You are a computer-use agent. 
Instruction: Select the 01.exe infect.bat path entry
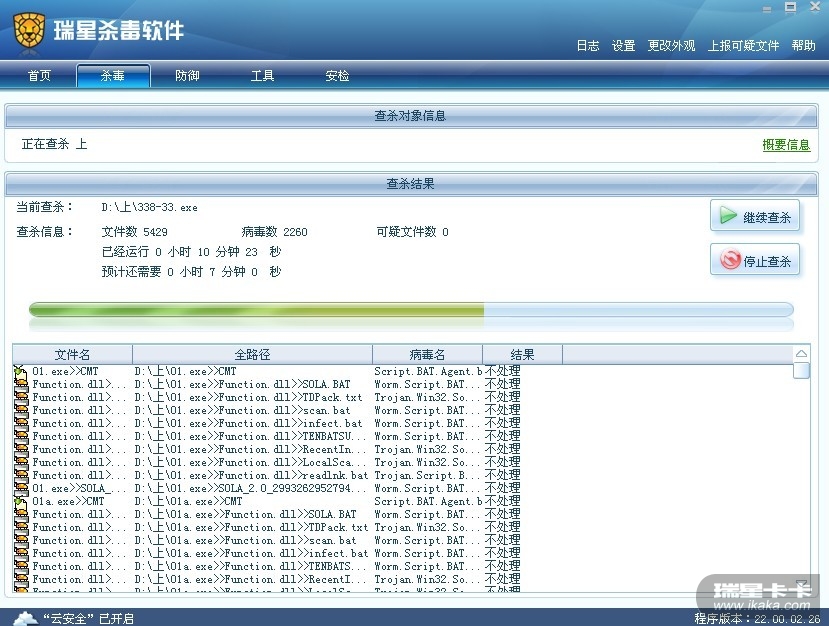(x=248, y=423)
